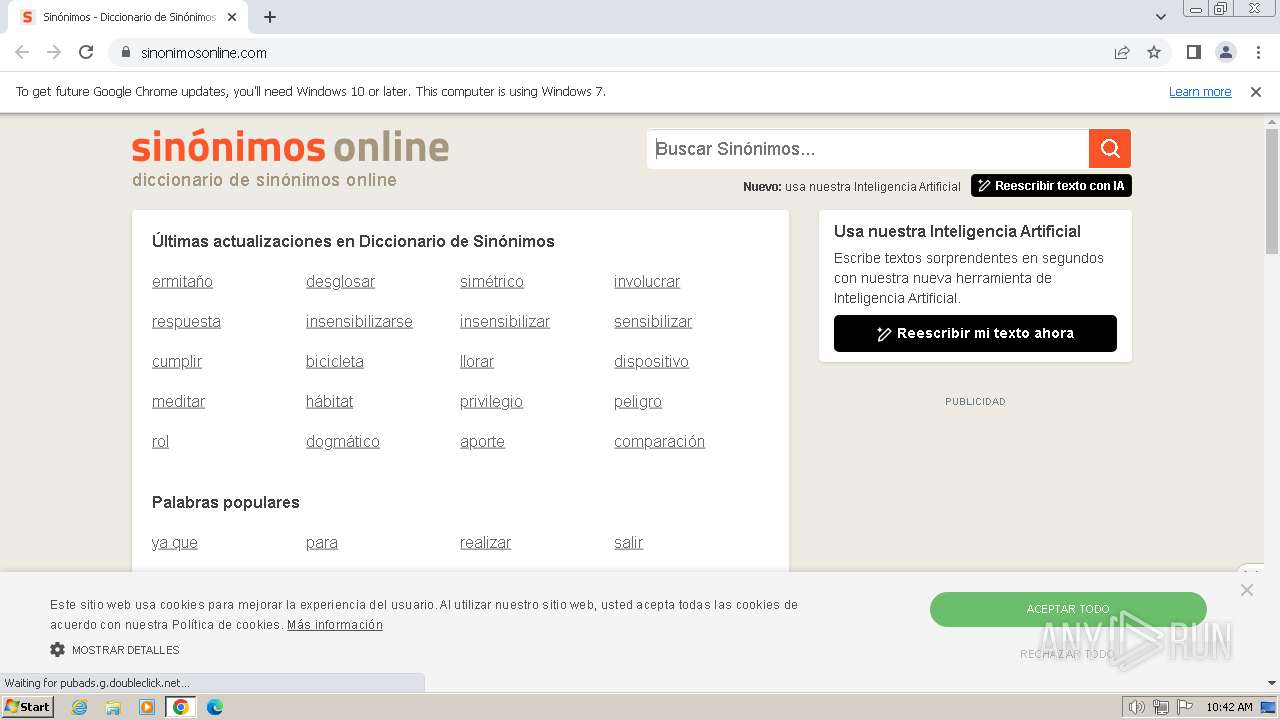Open the word llorar
This screenshot has width=1280, height=720.
(477, 362)
